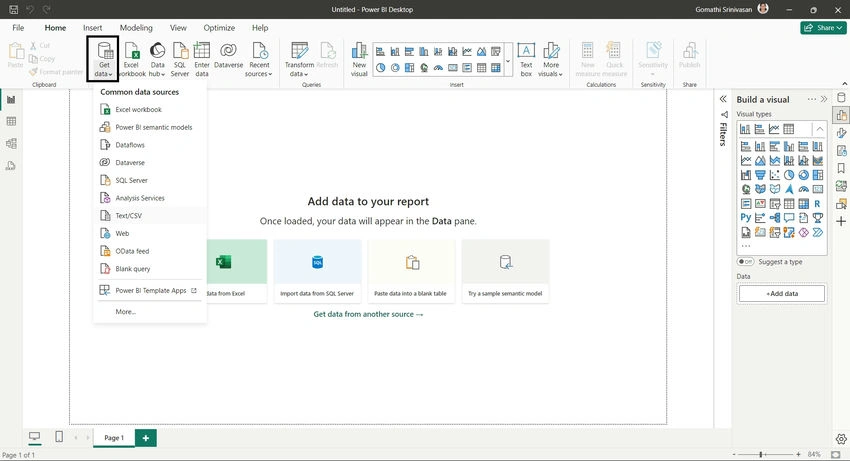Image resolution: width=850 pixels, height=461 pixels.
Task: Select the gauge visual icon
Action: point(803,189)
